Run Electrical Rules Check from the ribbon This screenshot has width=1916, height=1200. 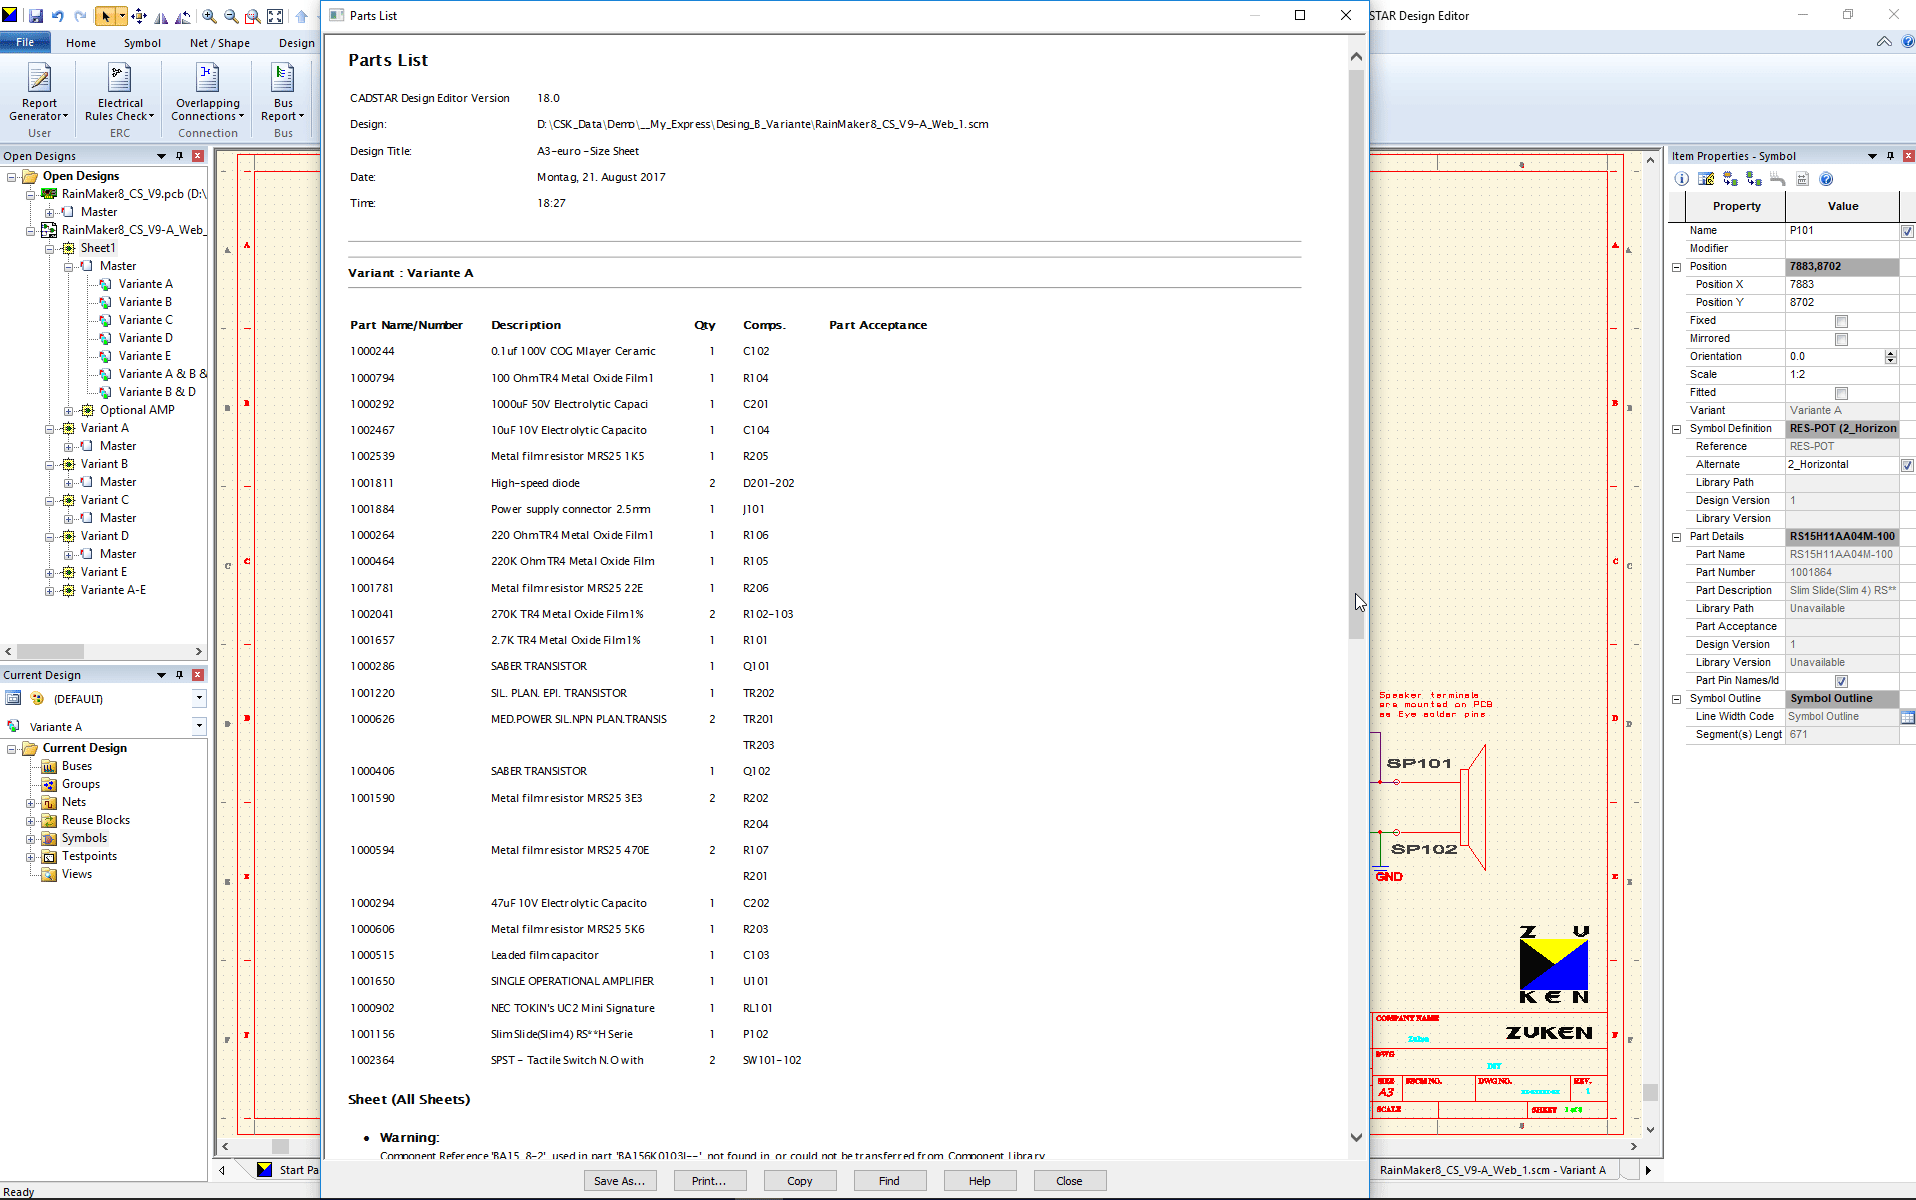click(120, 92)
